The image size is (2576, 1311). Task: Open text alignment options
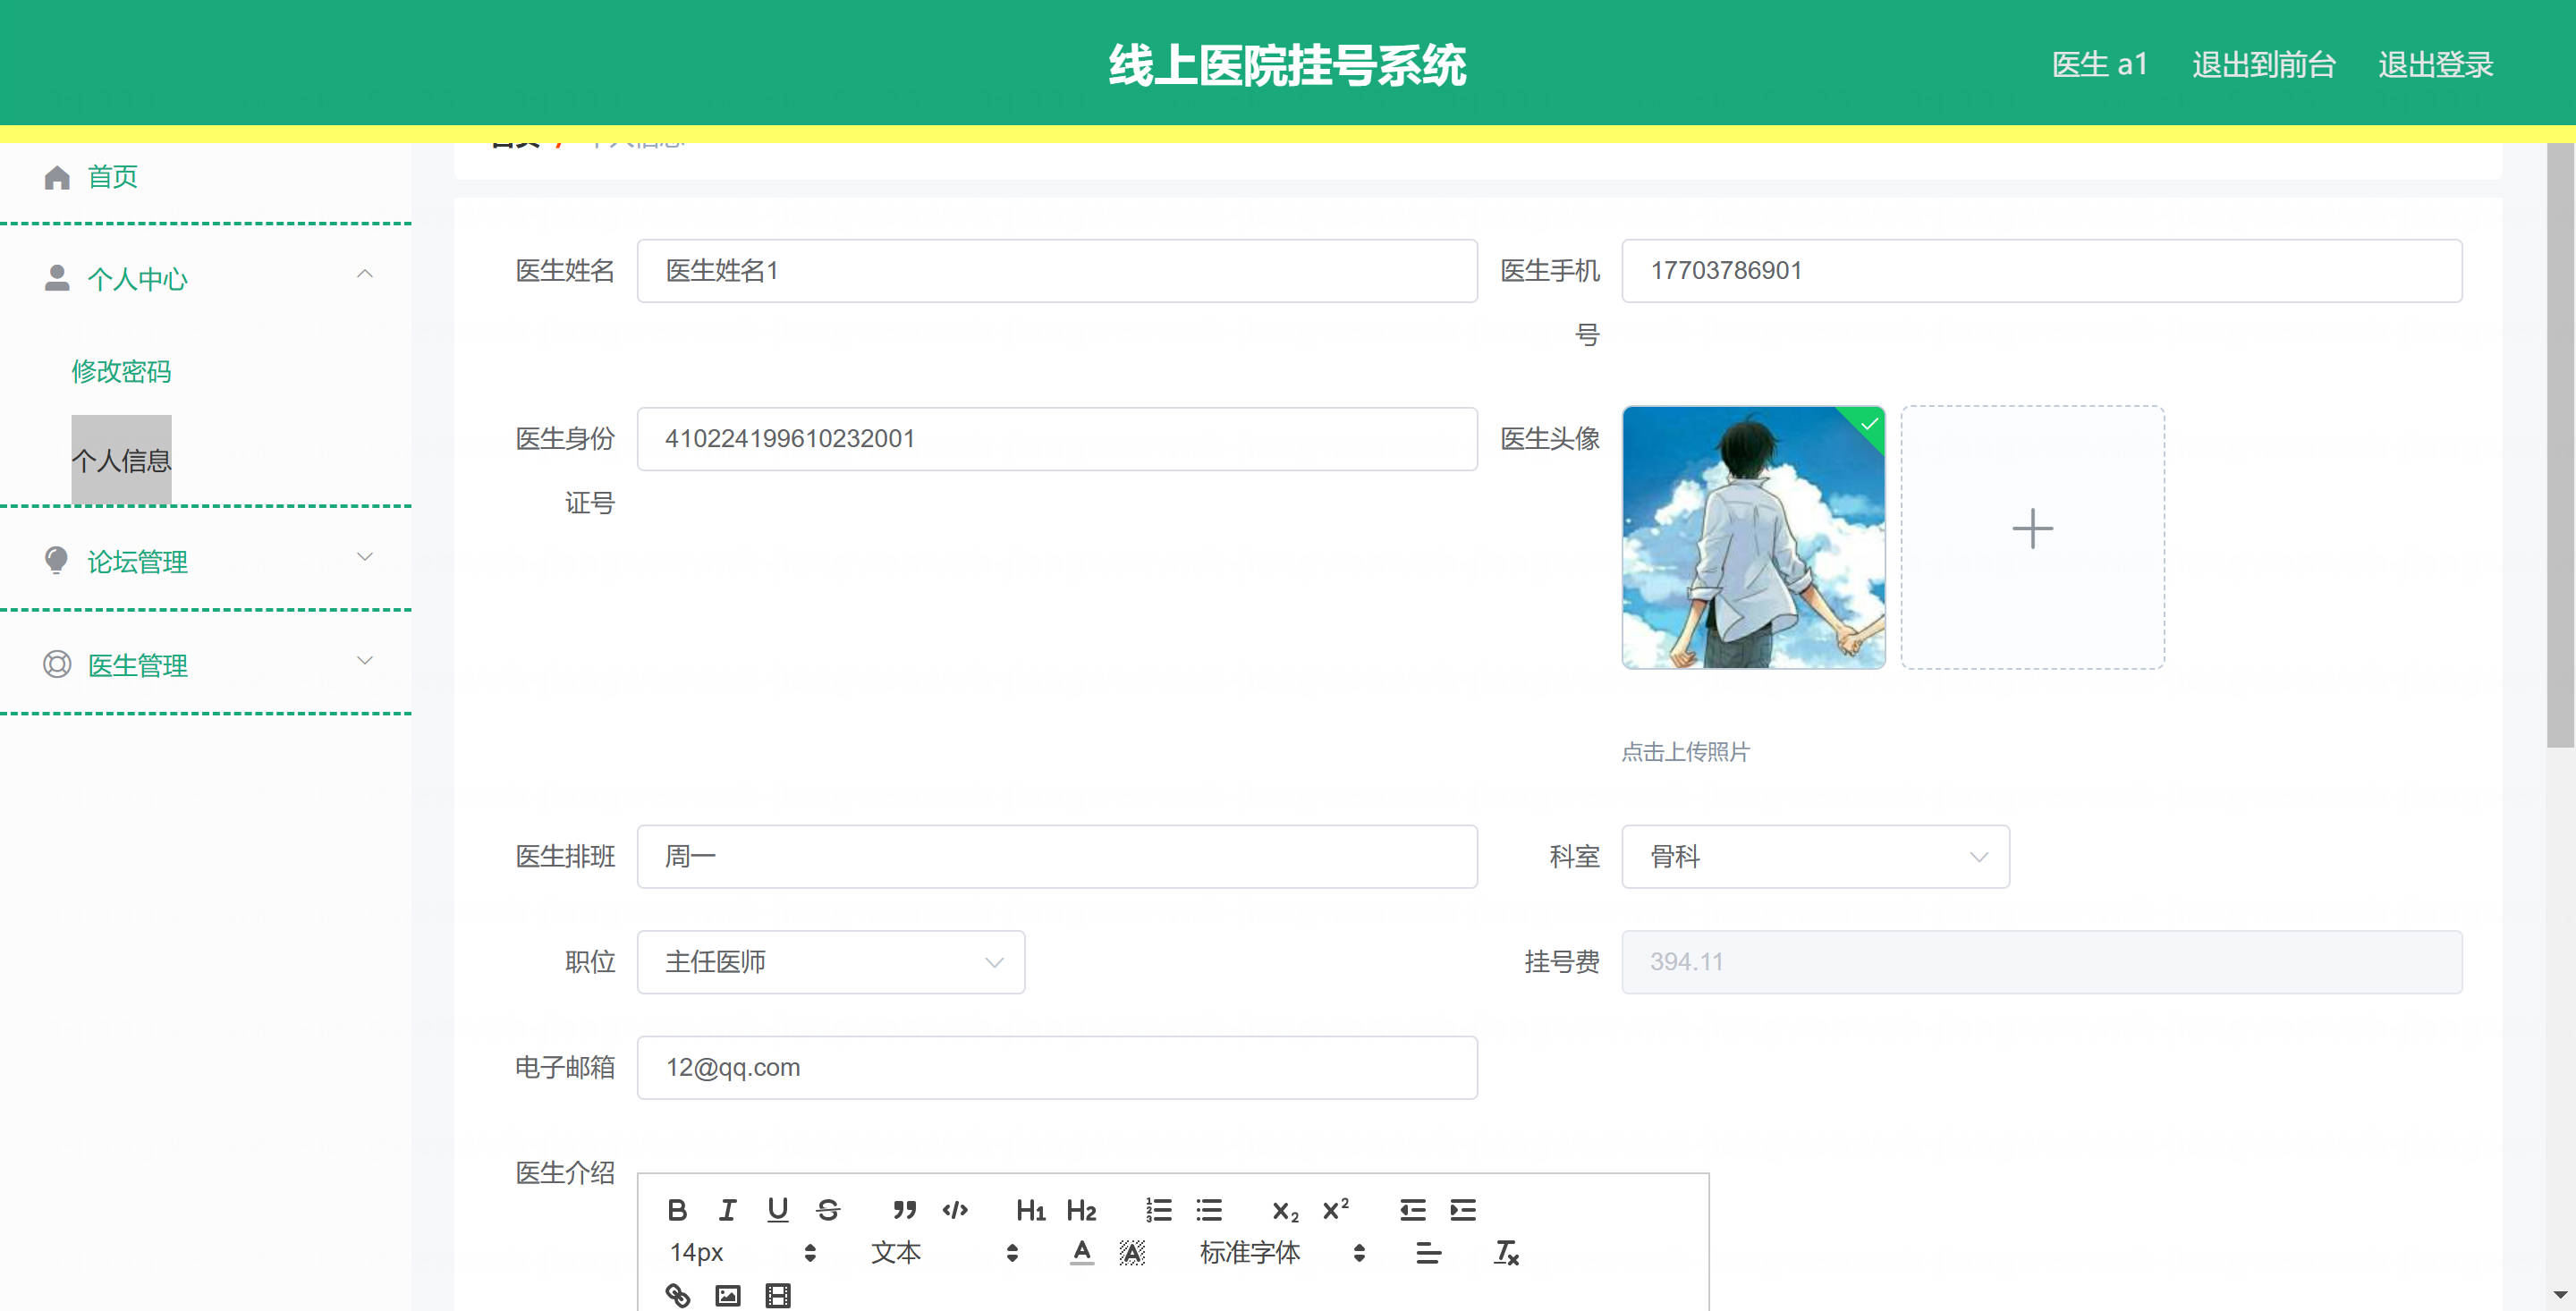[x=1429, y=1252]
